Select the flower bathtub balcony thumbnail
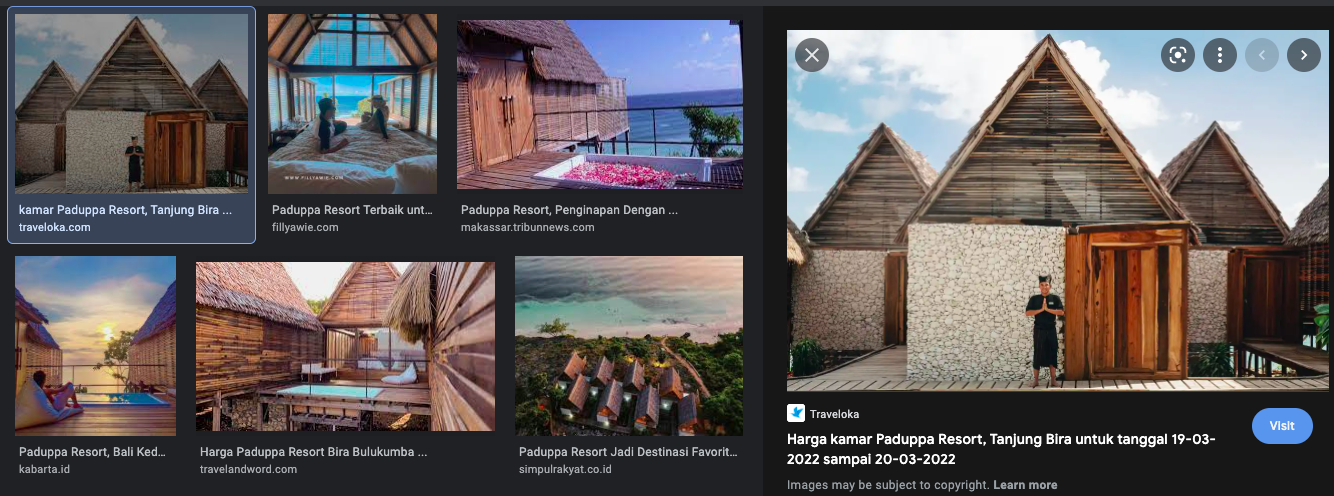 [x=600, y=105]
